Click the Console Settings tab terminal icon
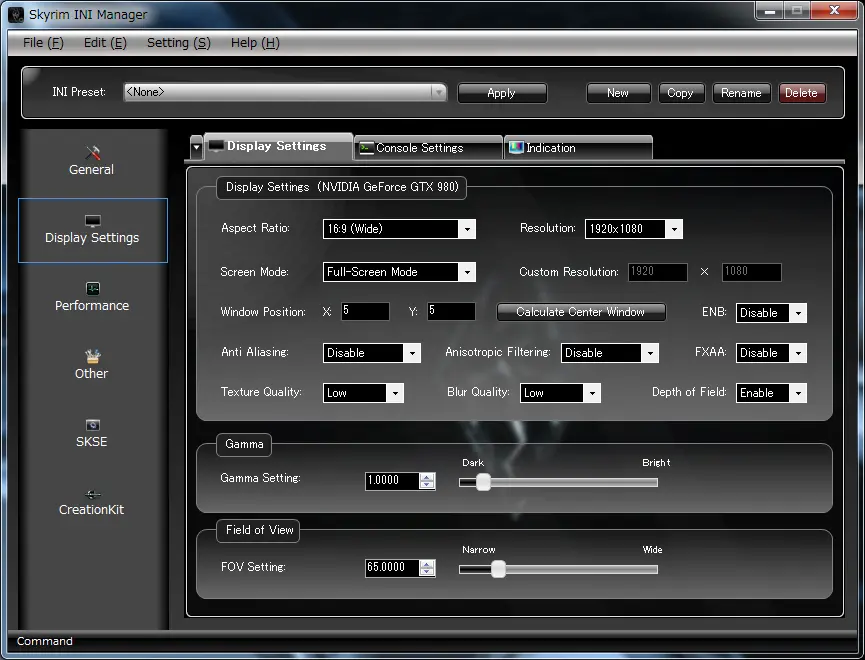This screenshot has width=865, height=660. pyautogui.click(x=366, y=148)
